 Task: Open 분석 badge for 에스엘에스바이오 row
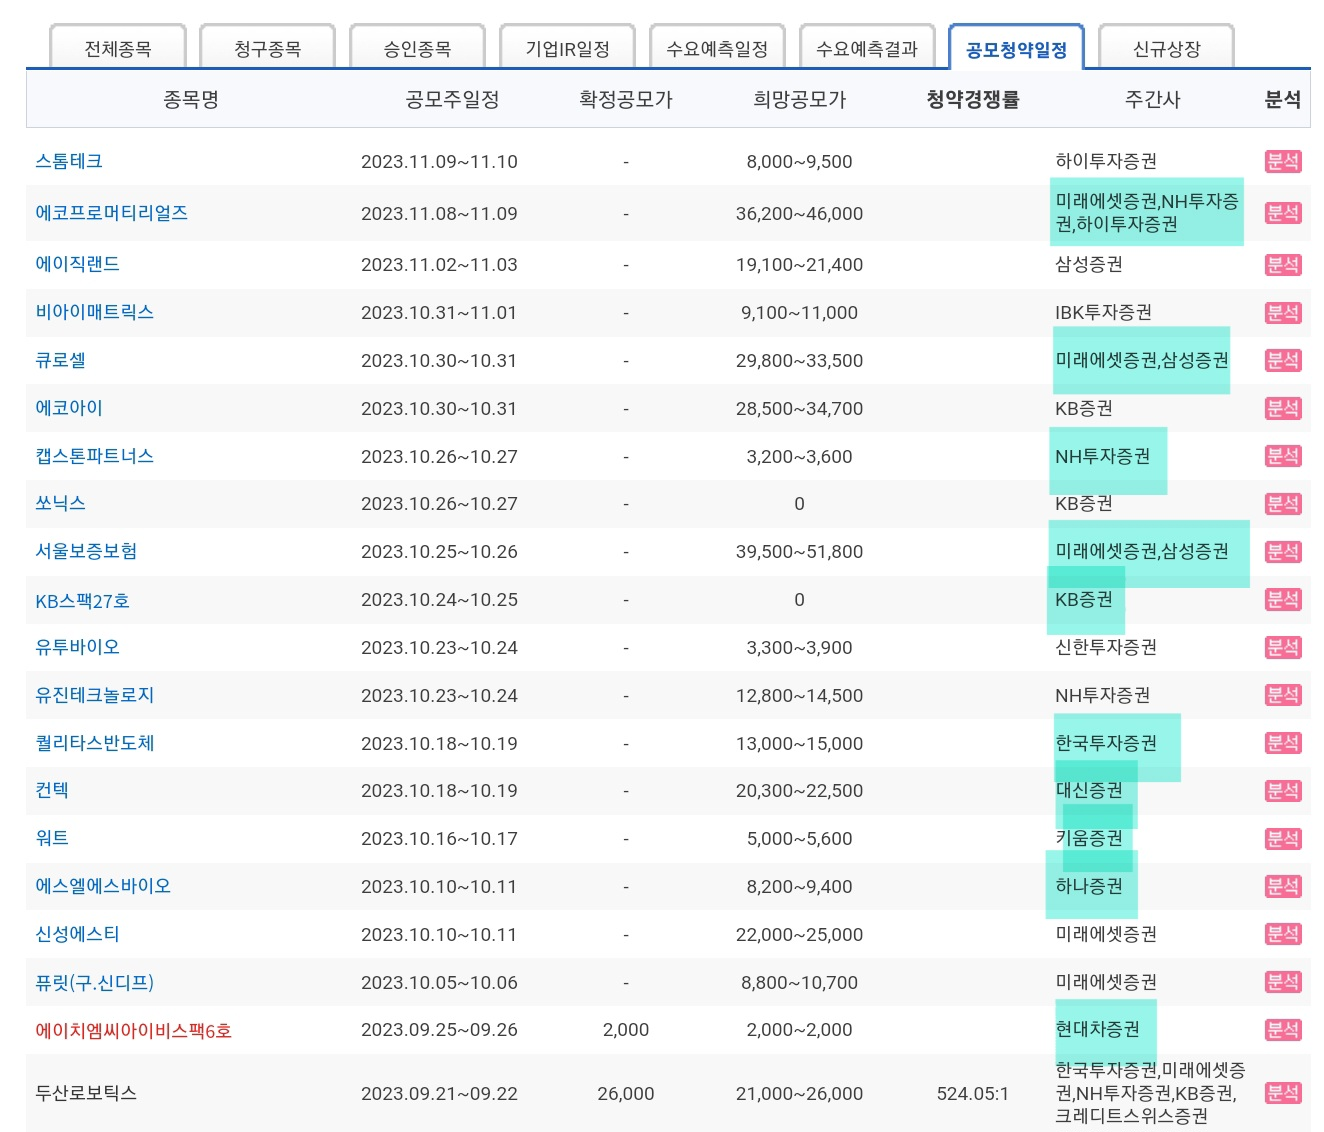tap(1283, 886)
